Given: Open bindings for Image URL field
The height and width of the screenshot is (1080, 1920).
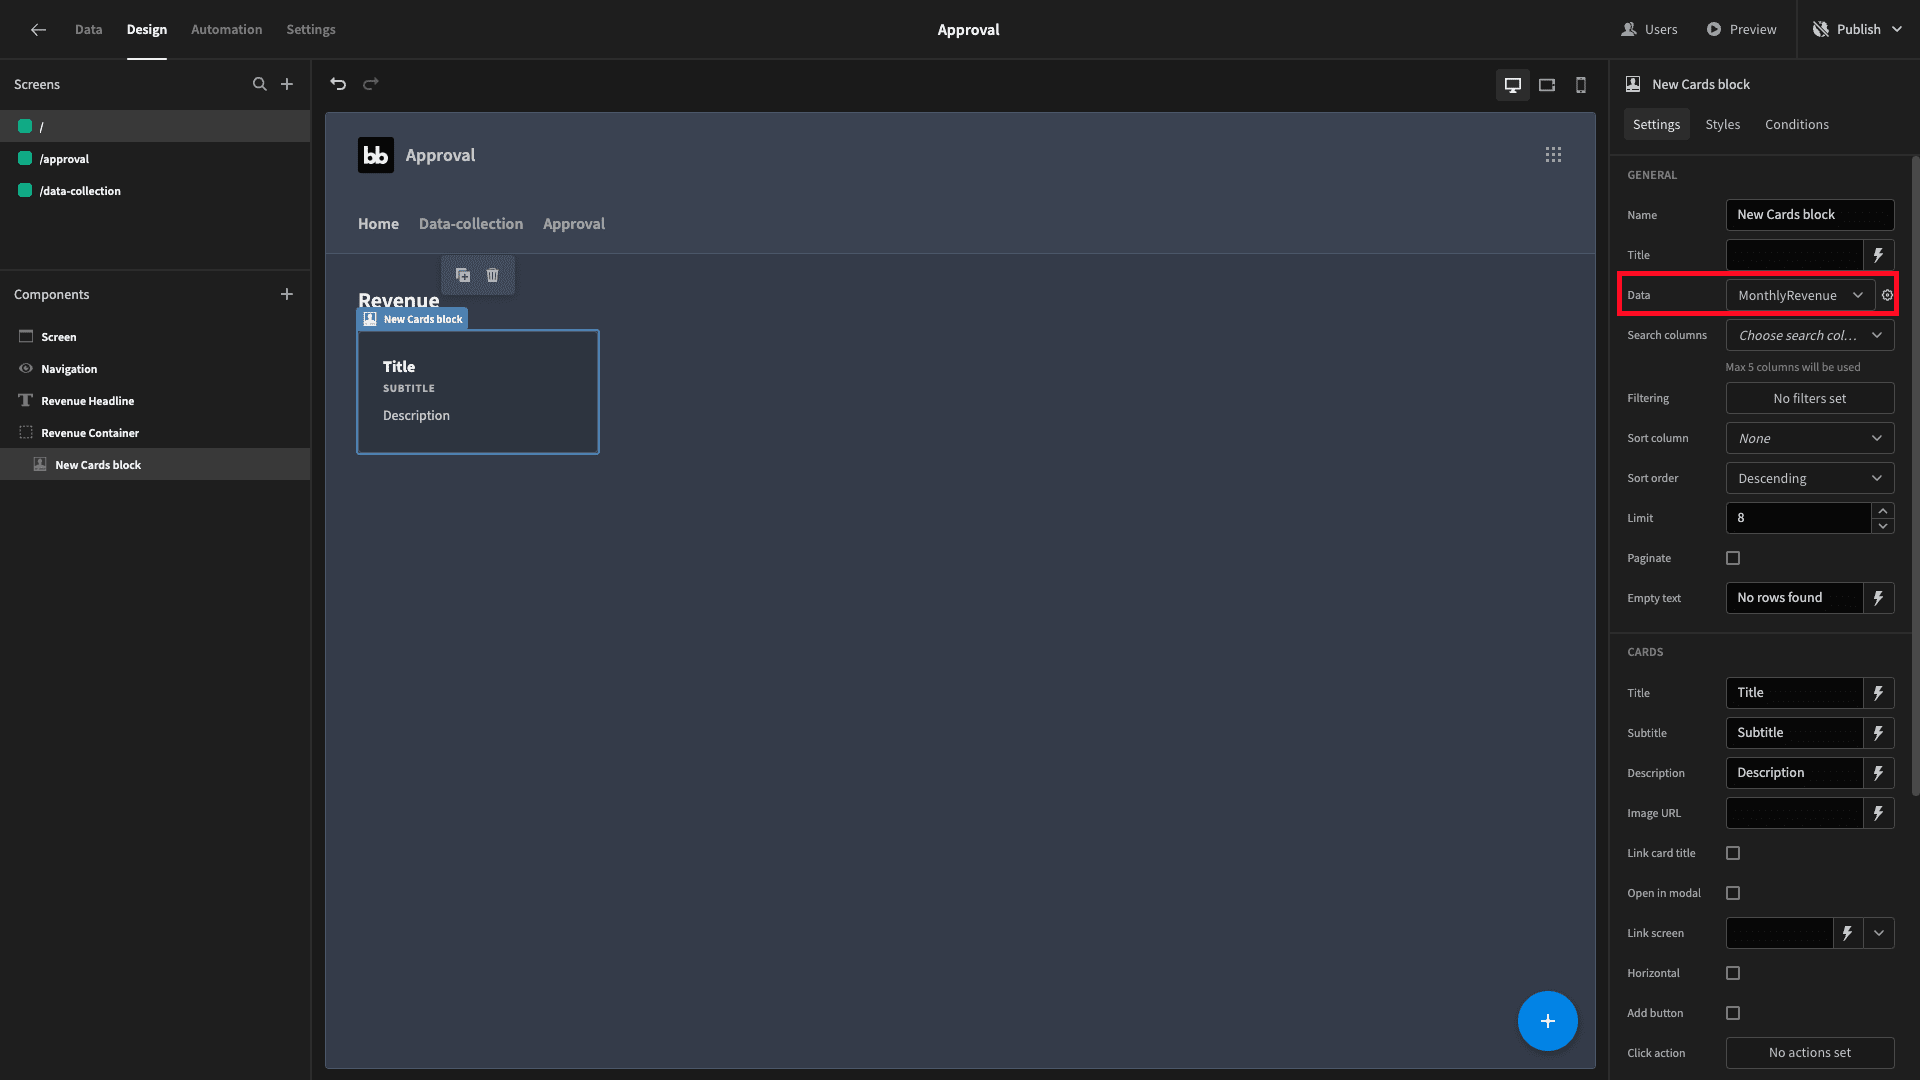Looking at the screenshot, I should click(1879, 813).
